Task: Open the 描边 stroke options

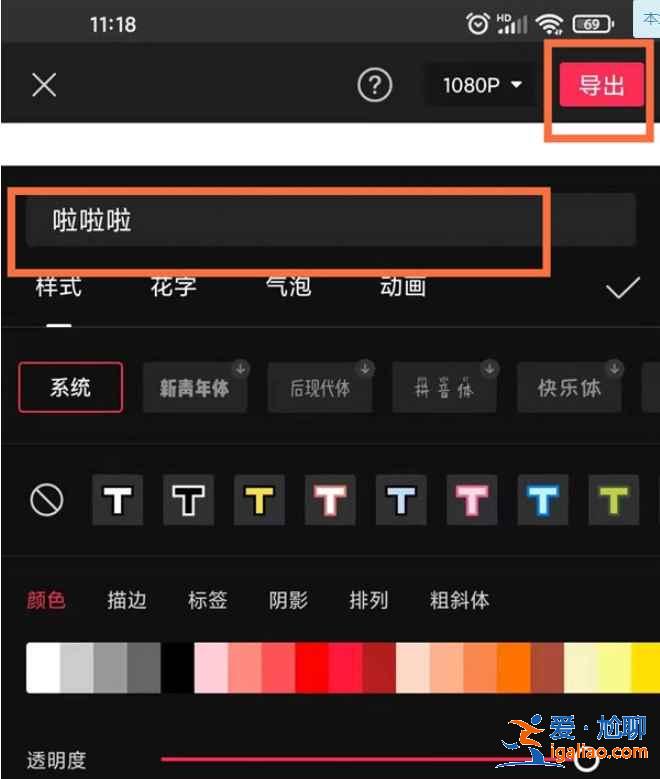Action: click(x=127, y=600)
